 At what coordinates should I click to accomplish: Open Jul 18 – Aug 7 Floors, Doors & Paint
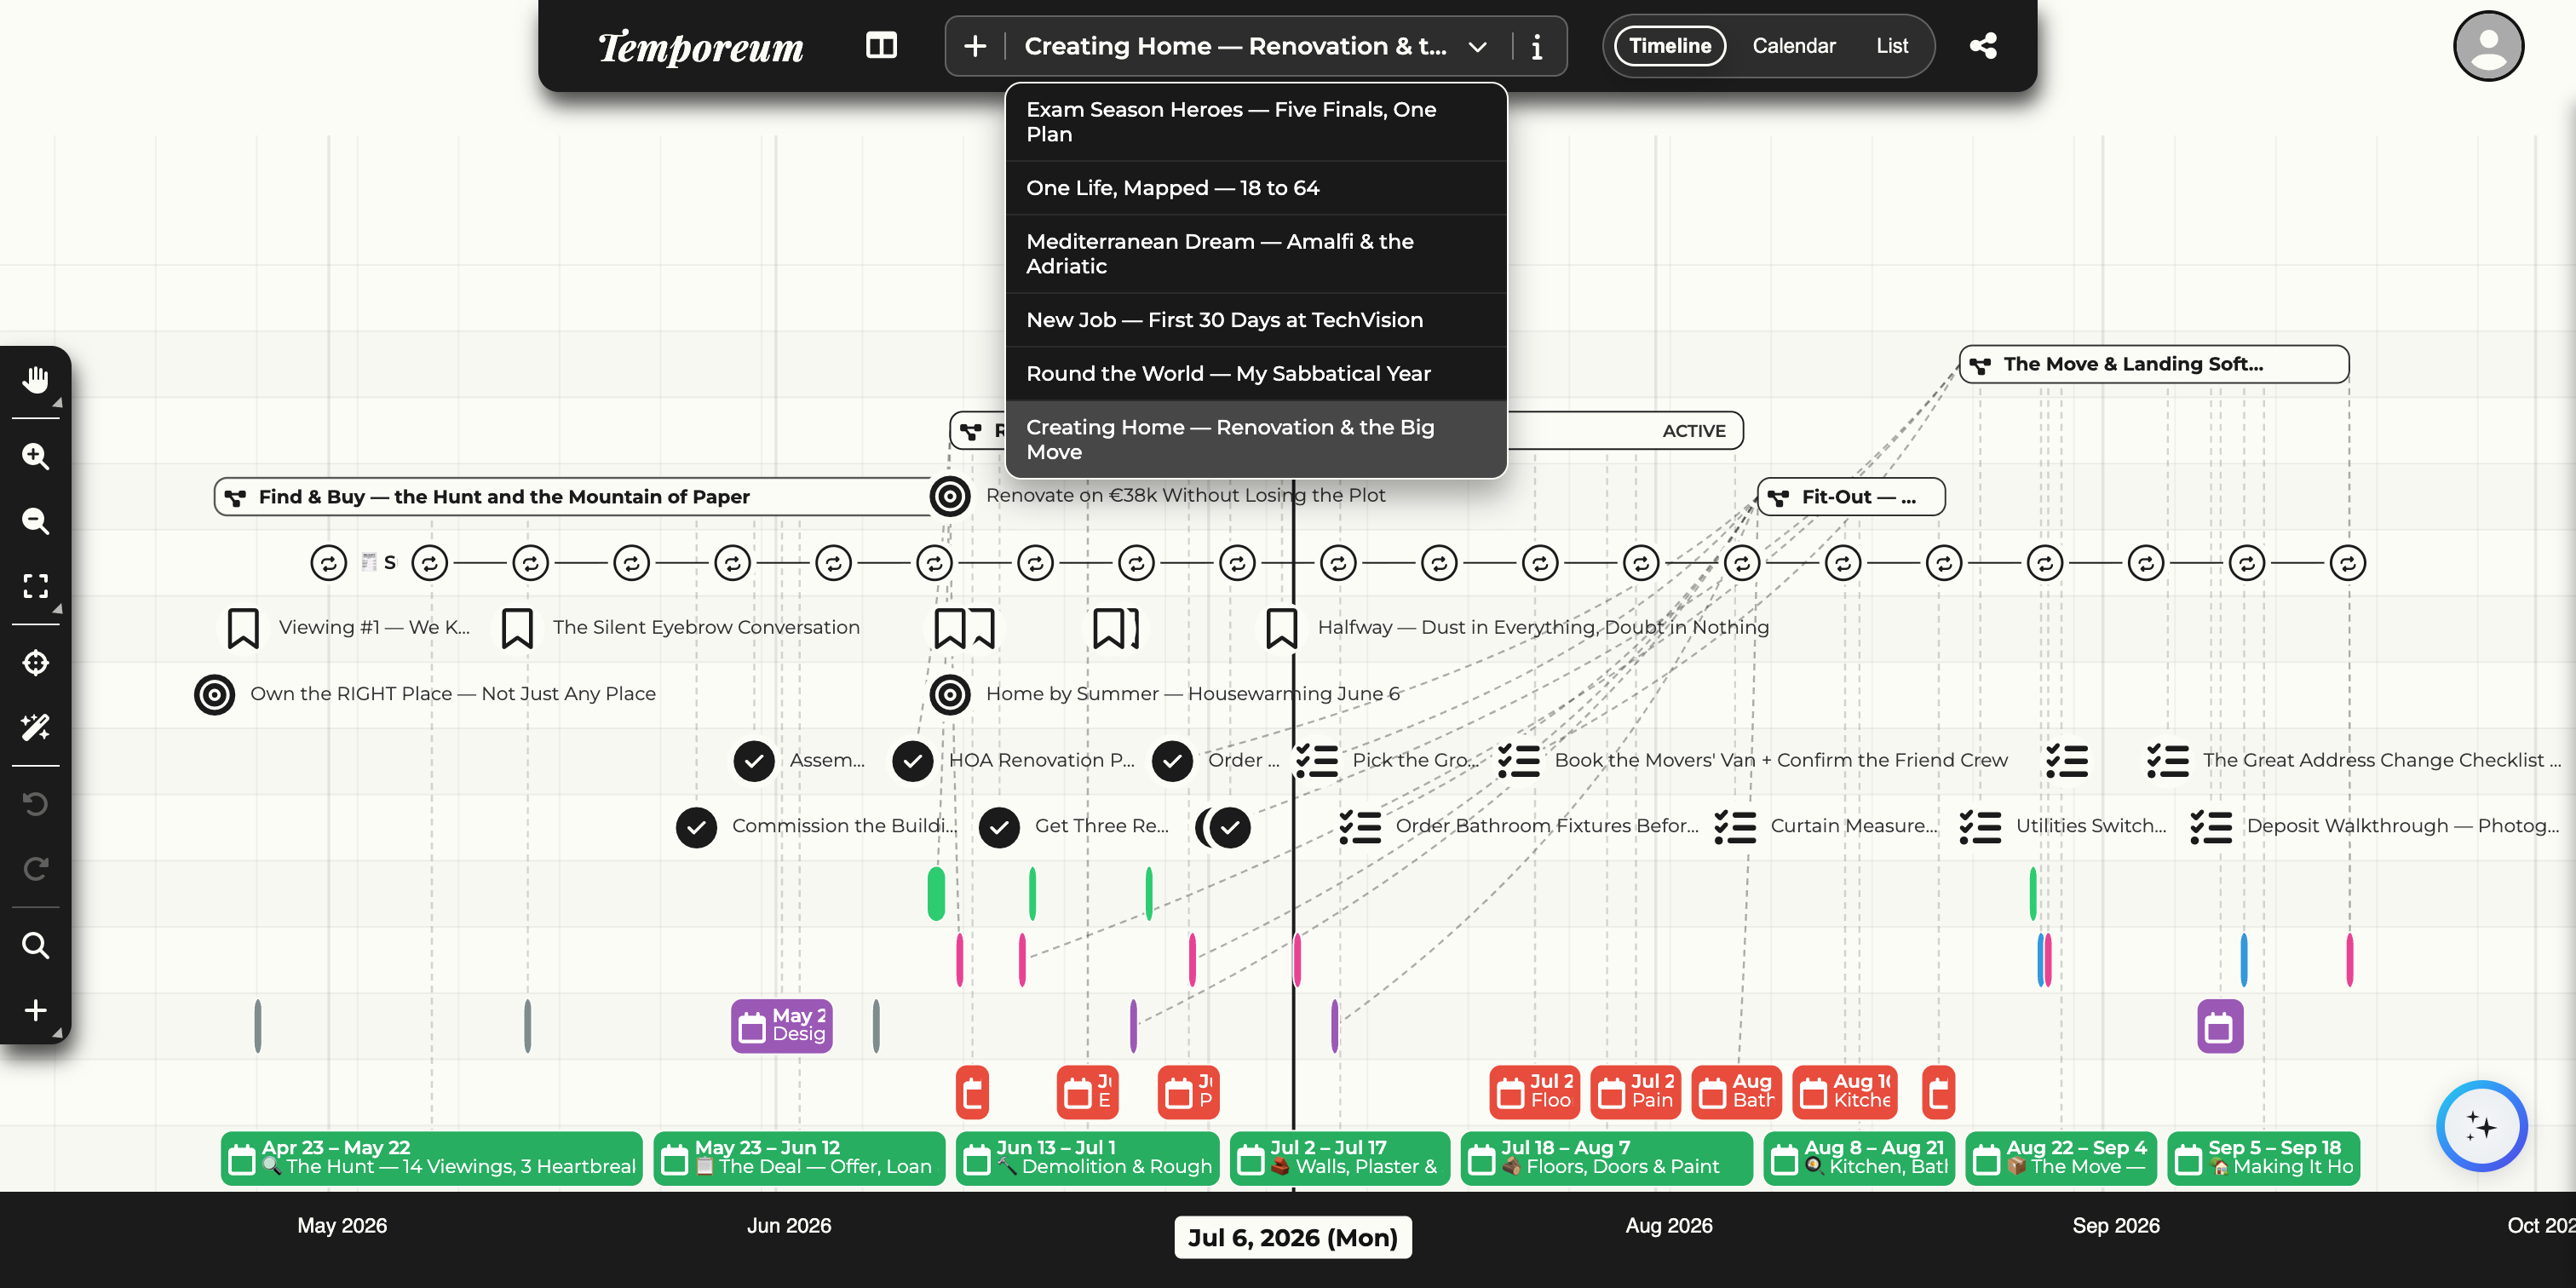click(1606, 1158)
